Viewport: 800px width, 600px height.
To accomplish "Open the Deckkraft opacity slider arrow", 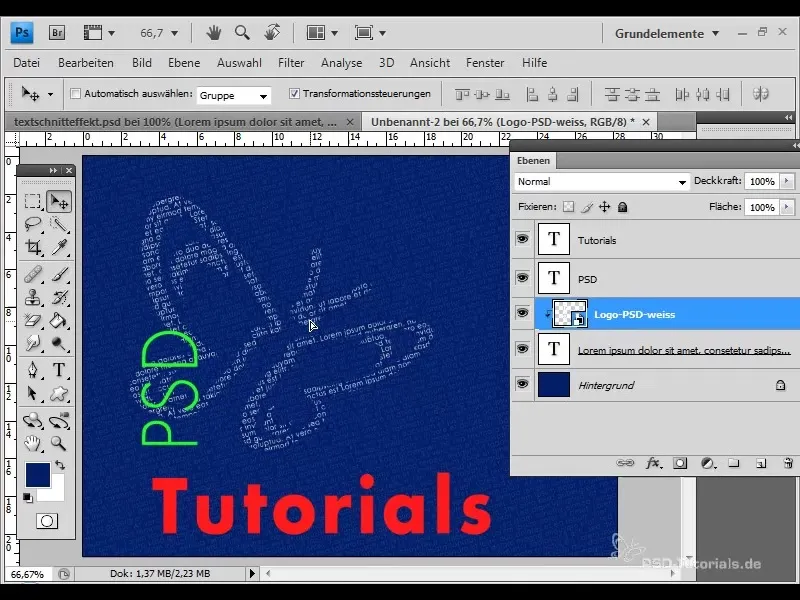I will point(787,181).
